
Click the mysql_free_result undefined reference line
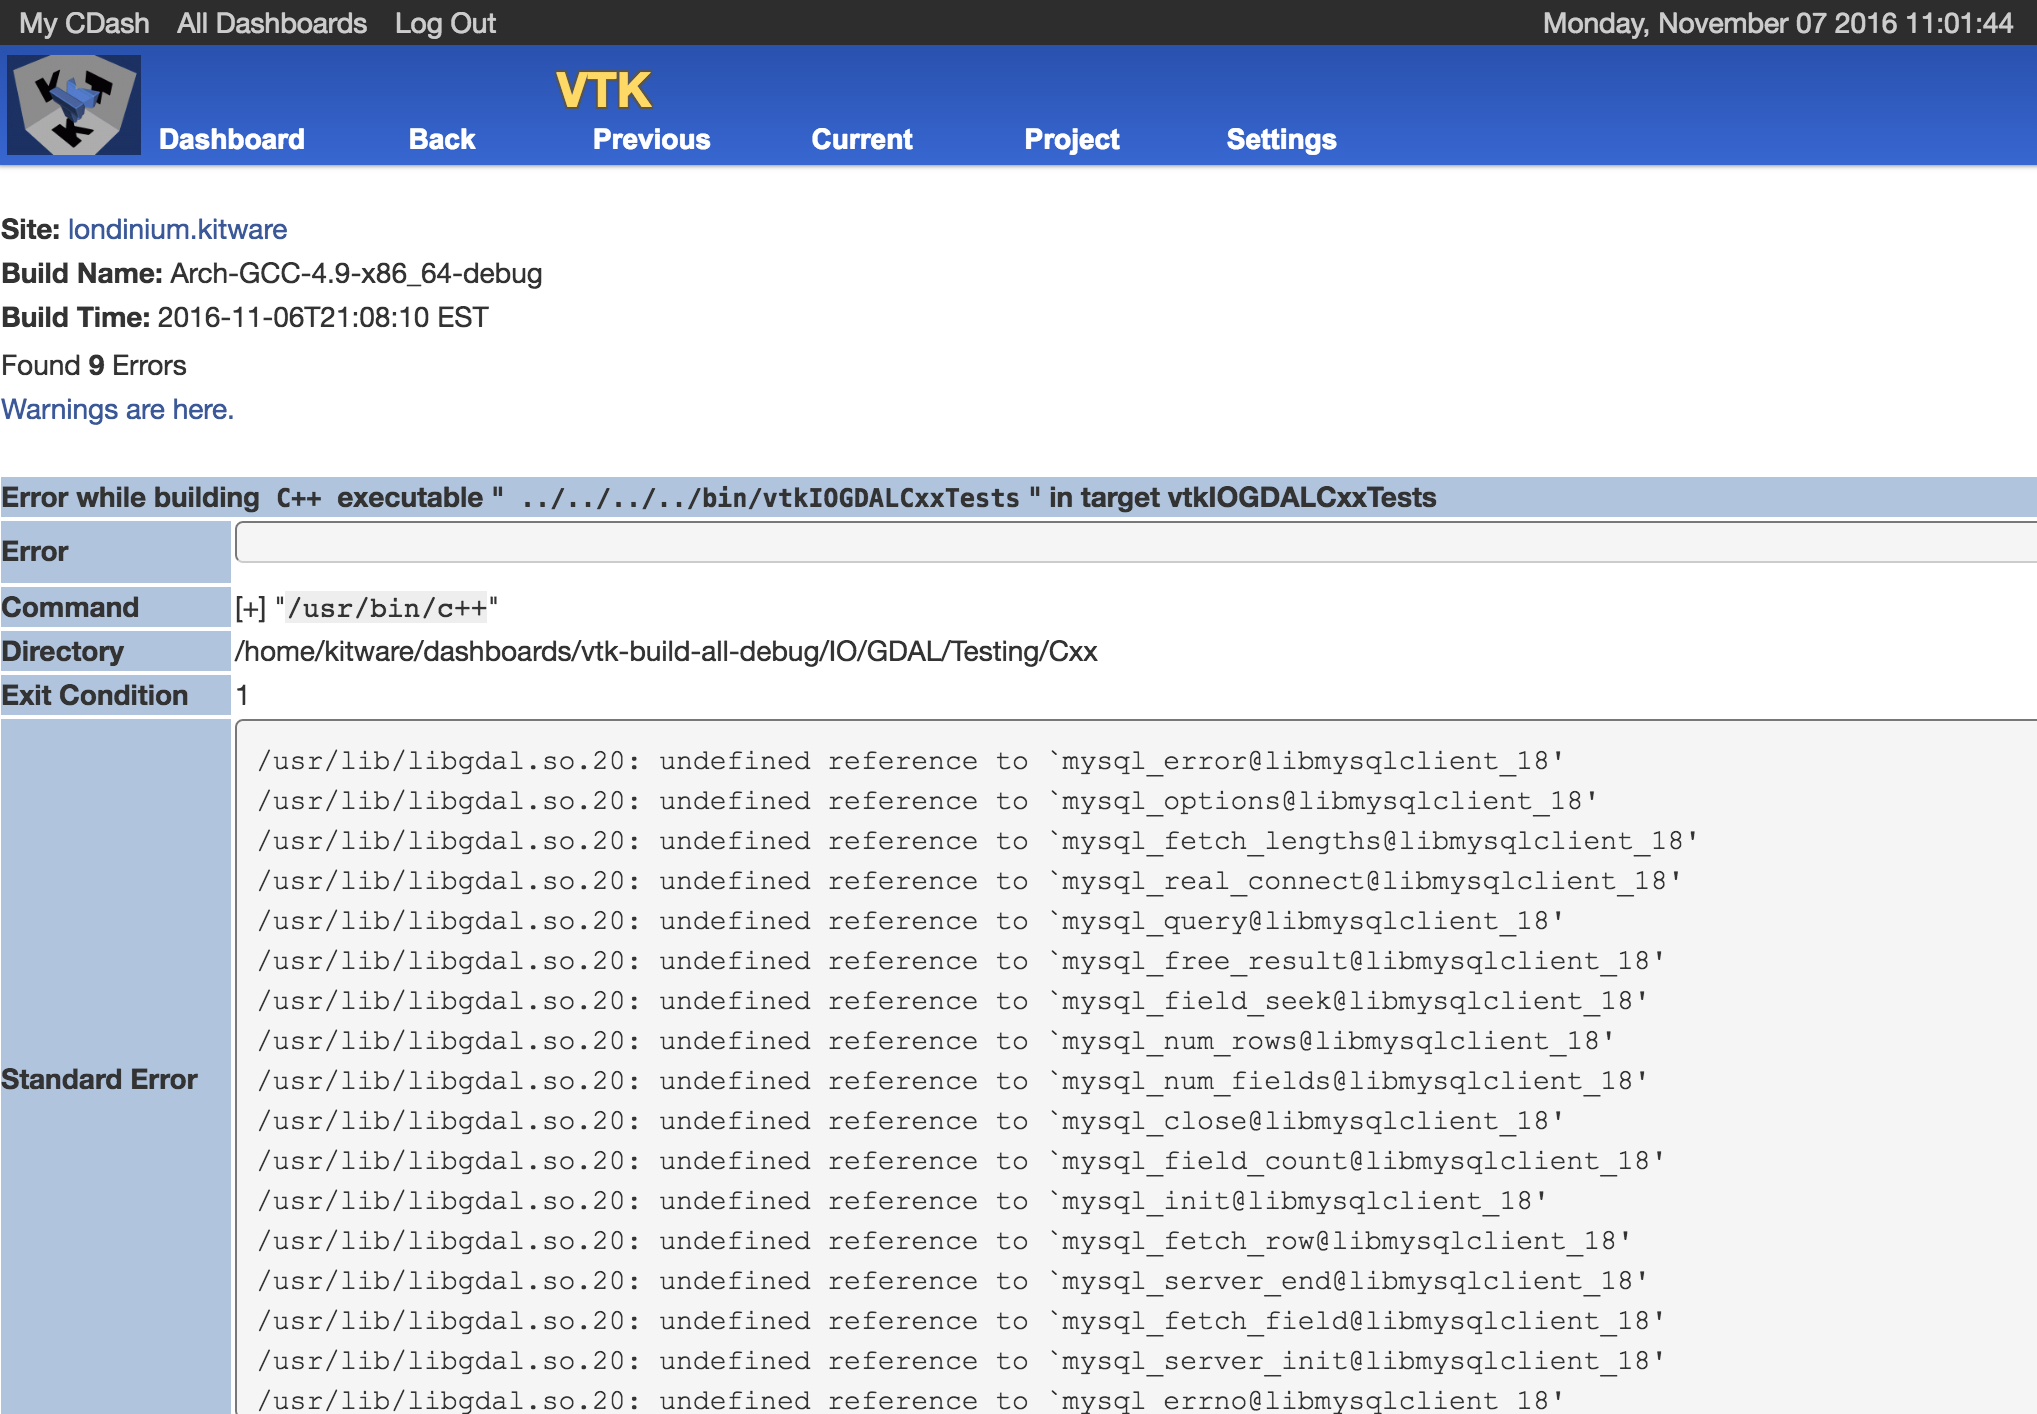click(x=960, y=961)
